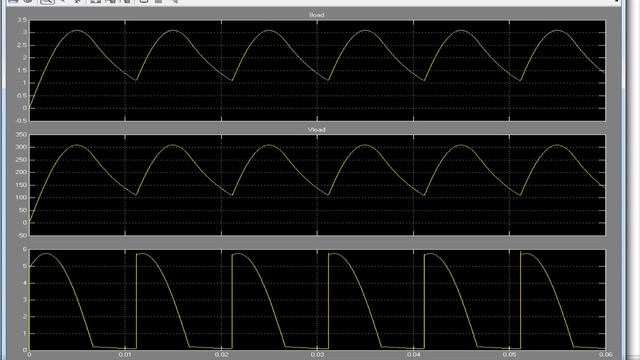Image resolution: width=640 pixels, height=360 pixels.
Task: Select the Vload waveform plot area
Action: click(x=317, y=185)
